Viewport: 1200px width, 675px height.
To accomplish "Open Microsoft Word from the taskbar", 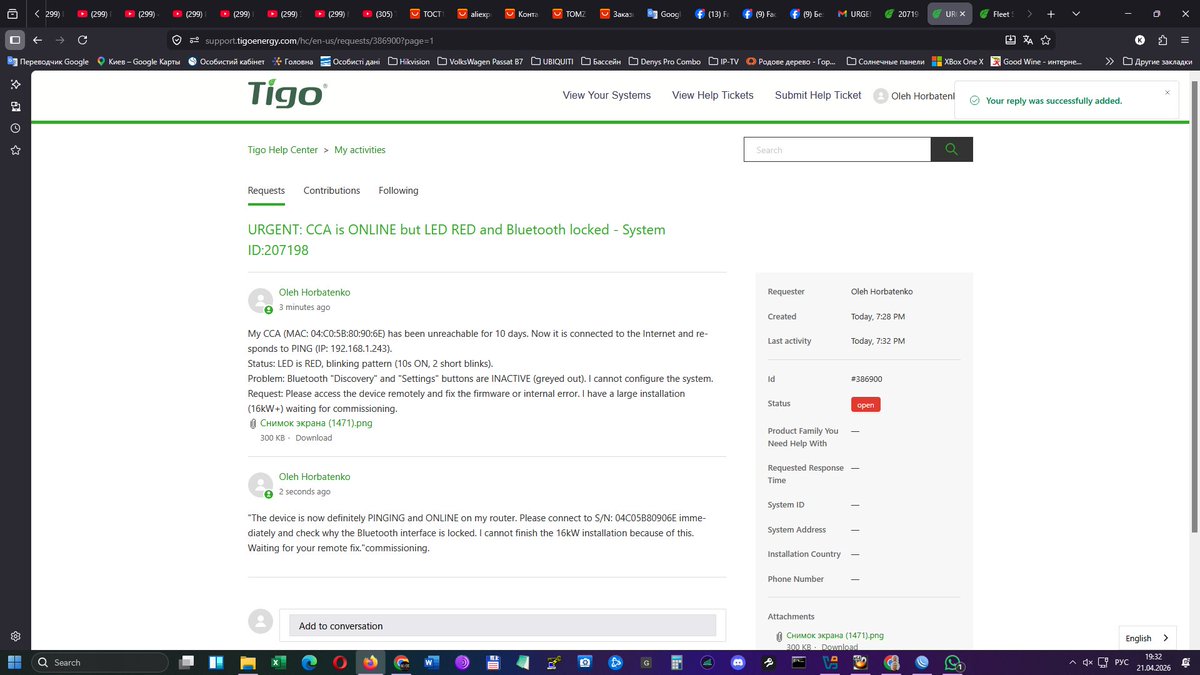I will coord(432,662).
